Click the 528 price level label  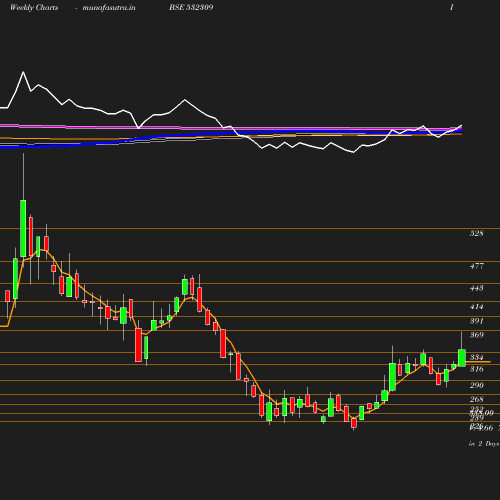[x=476, y=233]
